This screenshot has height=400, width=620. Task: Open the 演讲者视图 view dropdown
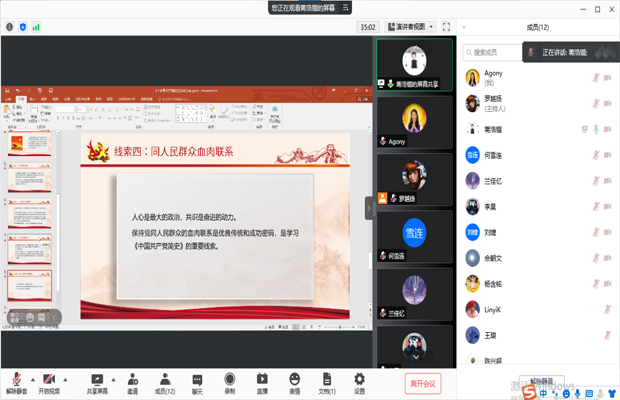coord(409,27)
